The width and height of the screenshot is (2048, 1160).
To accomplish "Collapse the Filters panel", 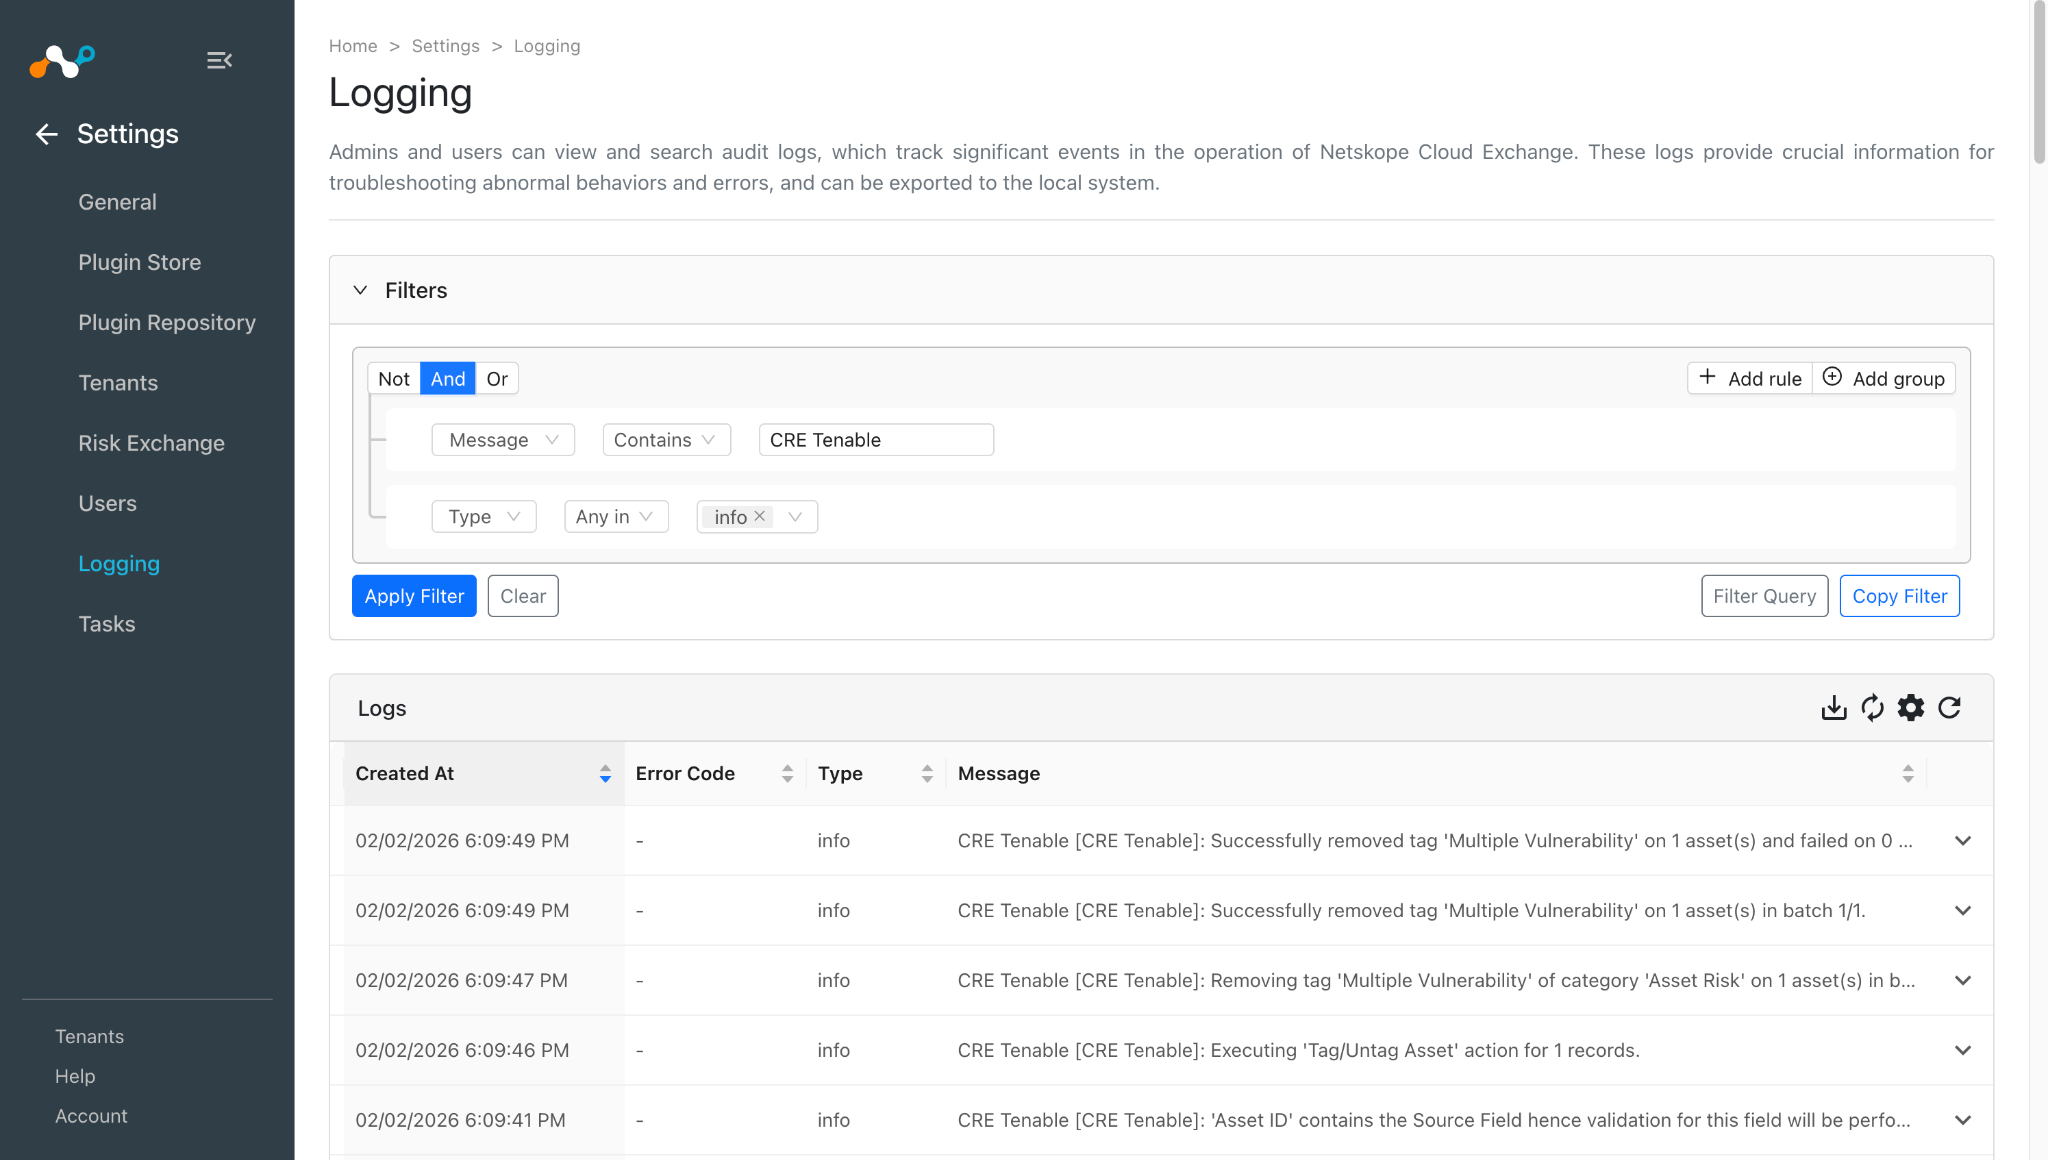I will coord(360,290).
